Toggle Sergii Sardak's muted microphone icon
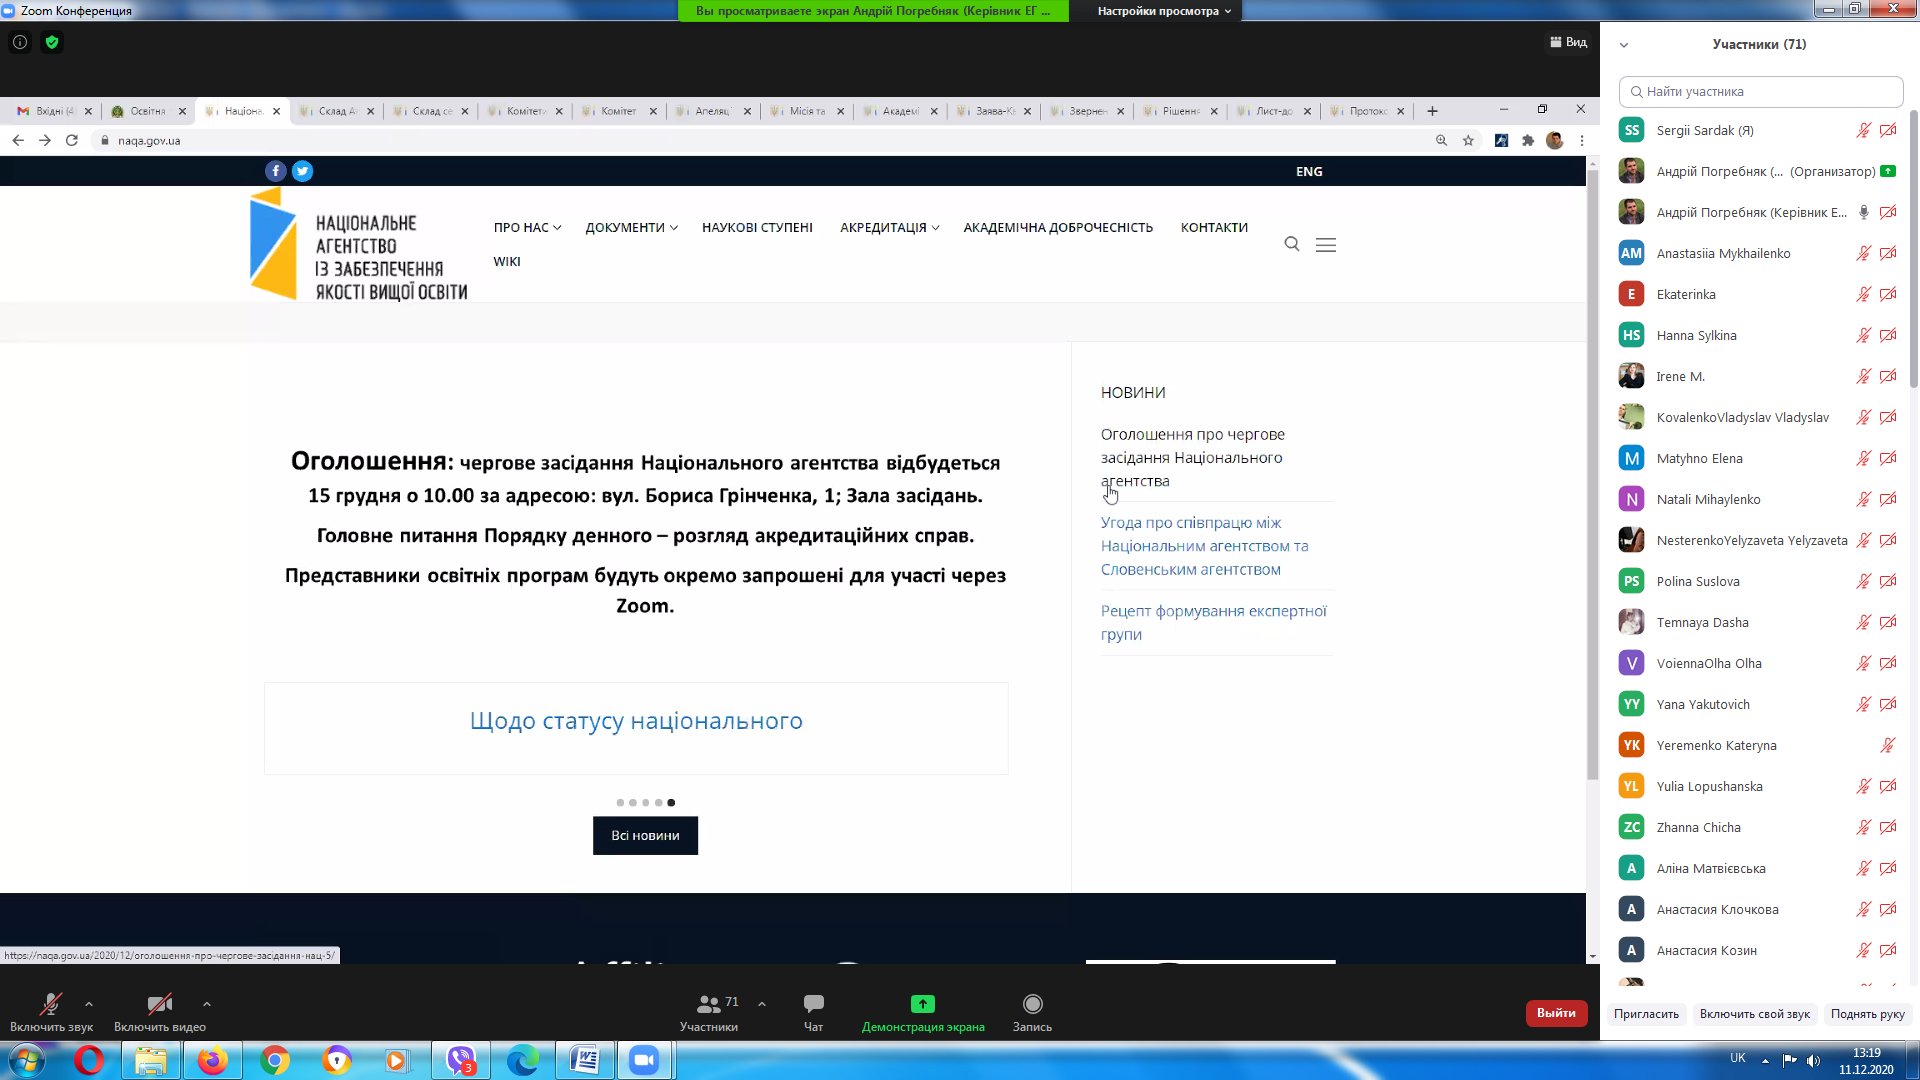Image resolution: width=1920 pixels, height=1080 pixels. click(1863, 131)
